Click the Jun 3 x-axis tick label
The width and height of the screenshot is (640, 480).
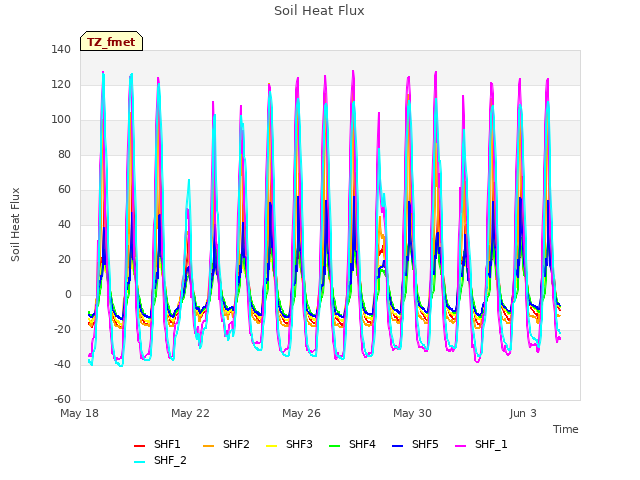[x=523, y=413]
